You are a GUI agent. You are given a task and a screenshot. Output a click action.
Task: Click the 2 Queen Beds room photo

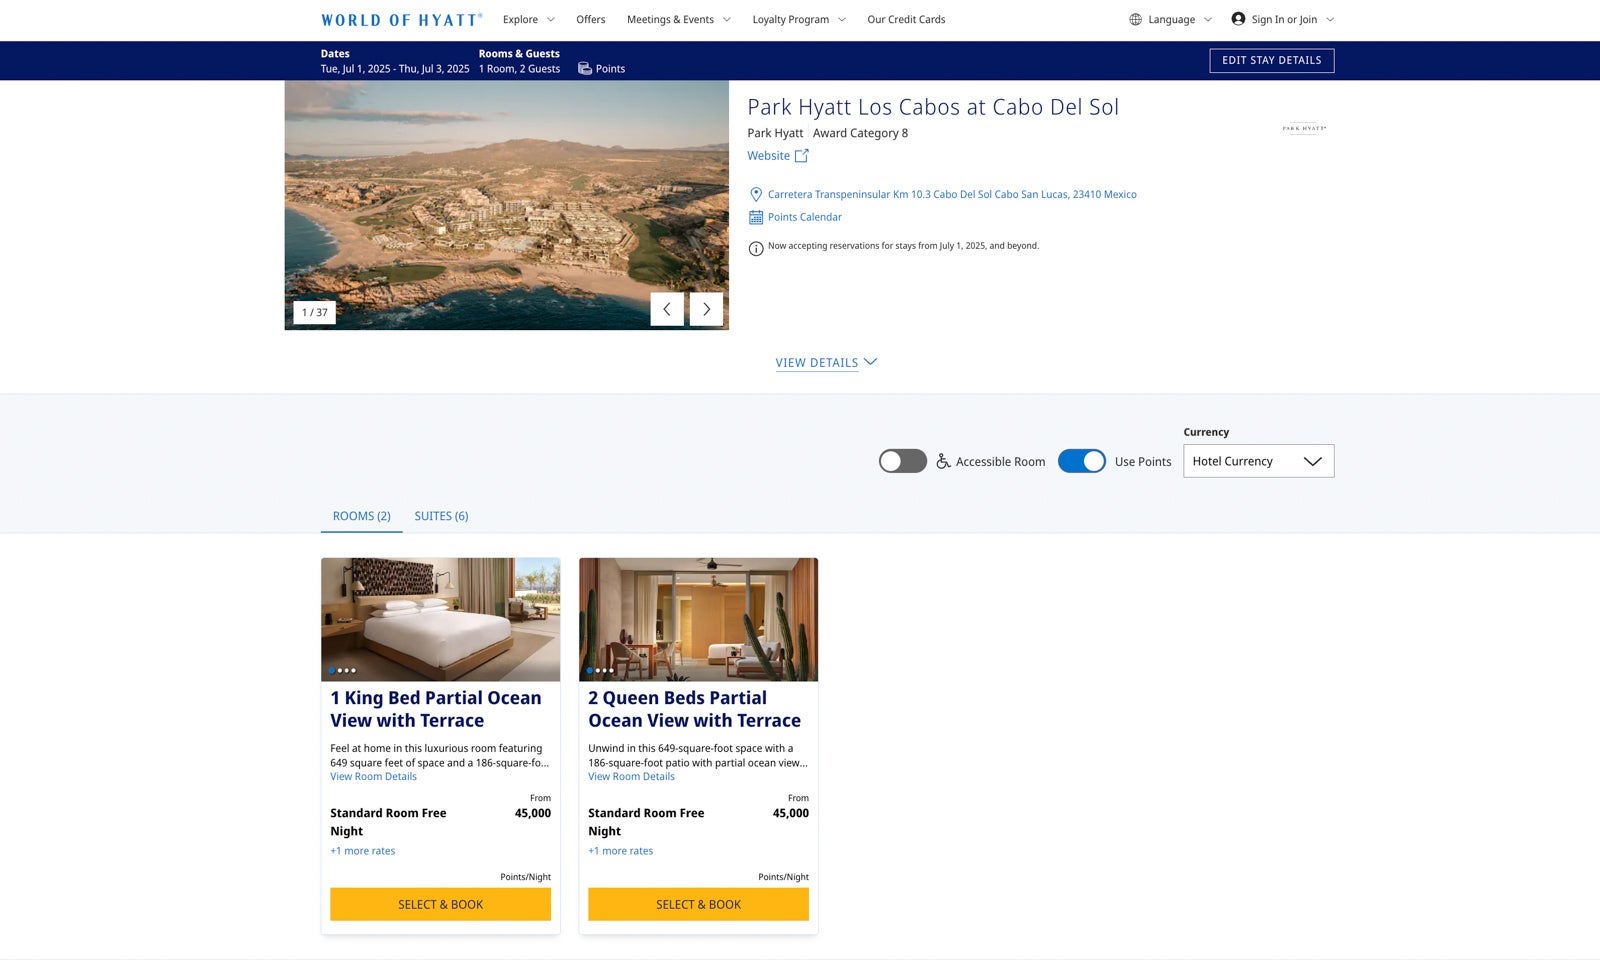[699, 620]
